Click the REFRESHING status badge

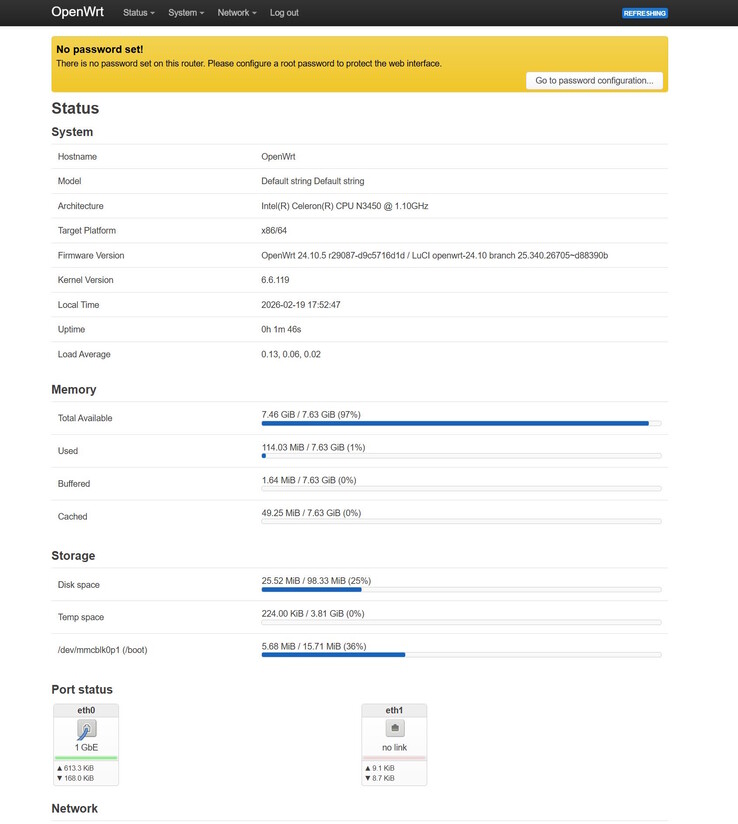tap(644, 13)
